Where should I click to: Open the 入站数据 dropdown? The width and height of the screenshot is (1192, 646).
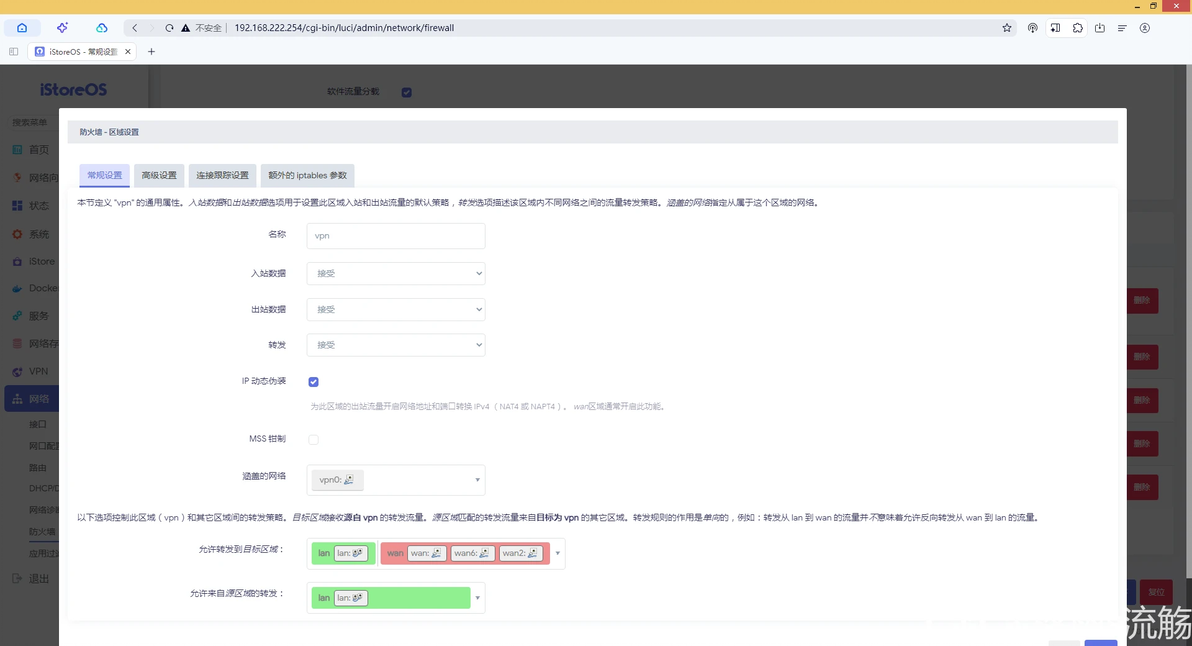coord(395,274)
